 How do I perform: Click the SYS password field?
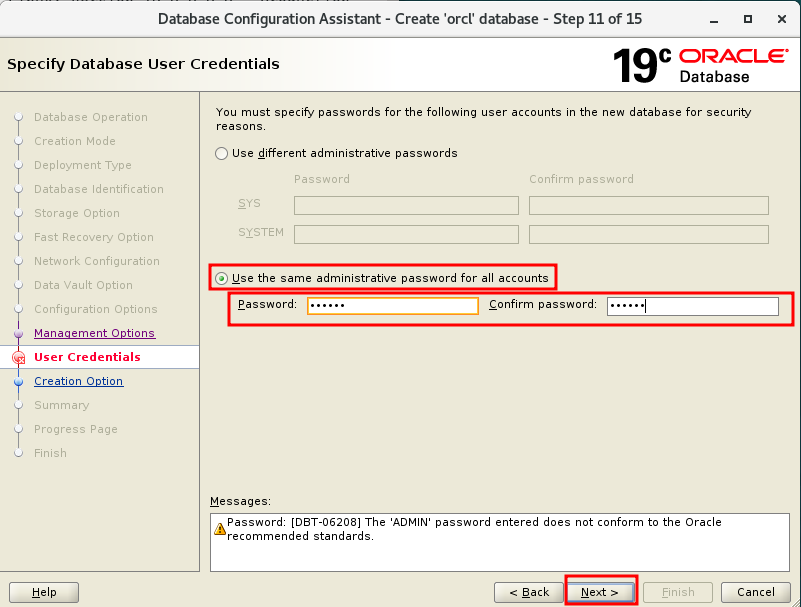(406, 205)
